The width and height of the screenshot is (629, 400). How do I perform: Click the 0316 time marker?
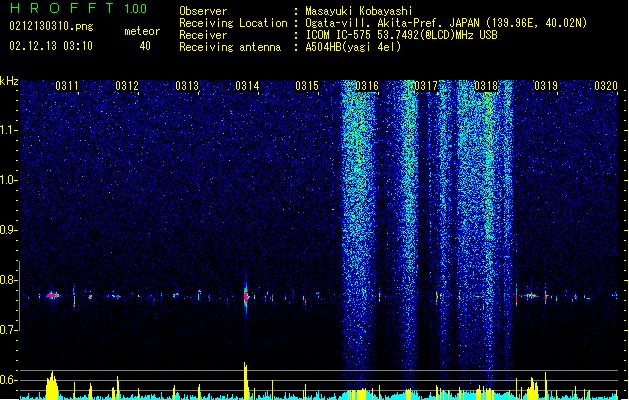(367, 86)
